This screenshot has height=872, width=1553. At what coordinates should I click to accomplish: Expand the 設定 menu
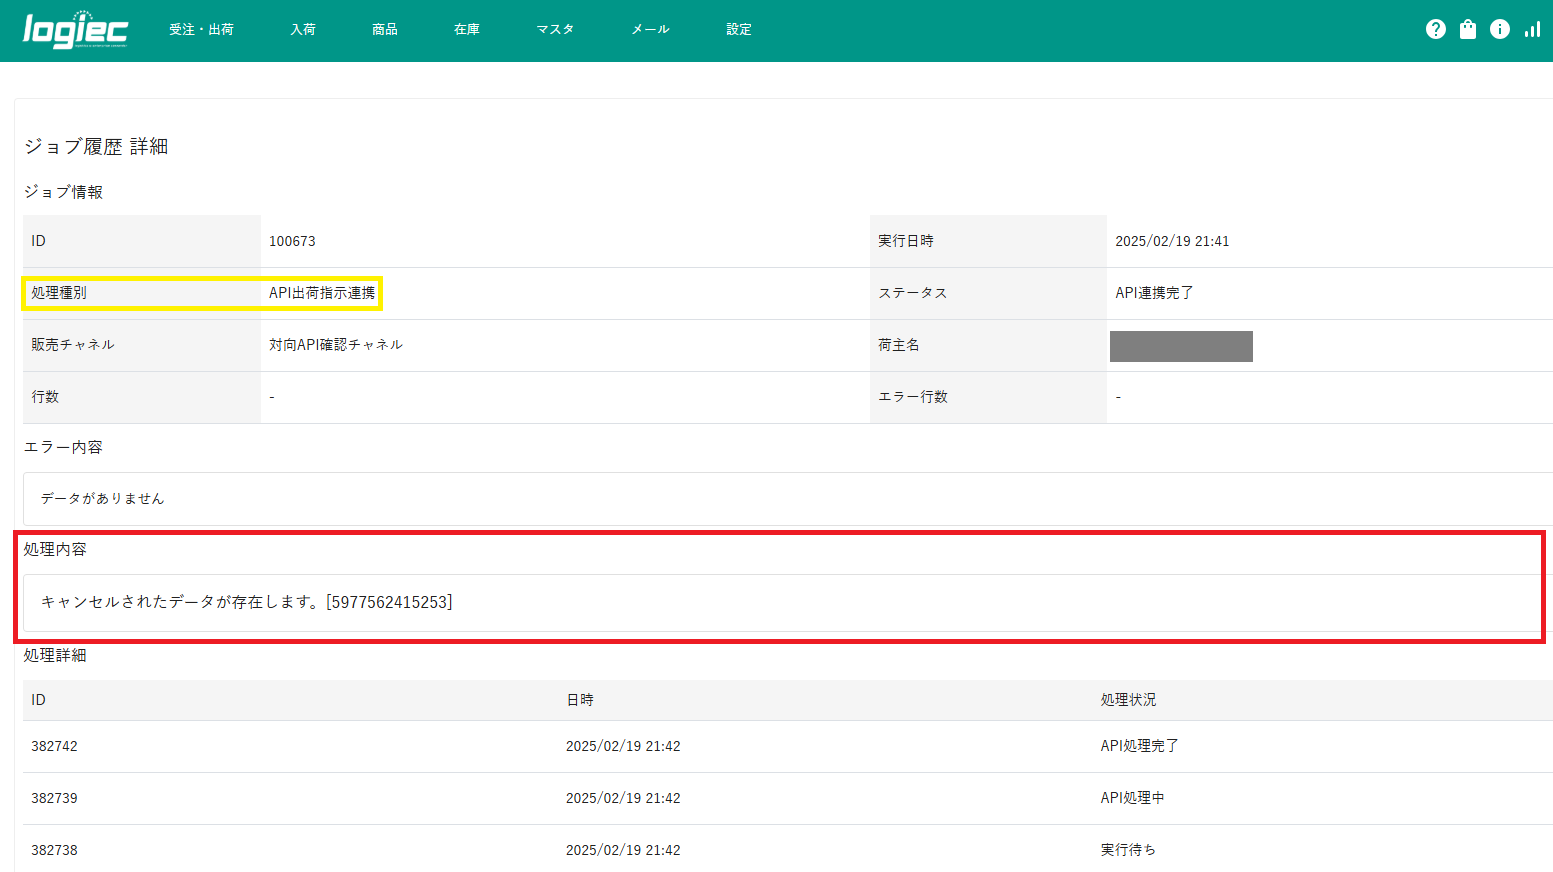point(738,30)
